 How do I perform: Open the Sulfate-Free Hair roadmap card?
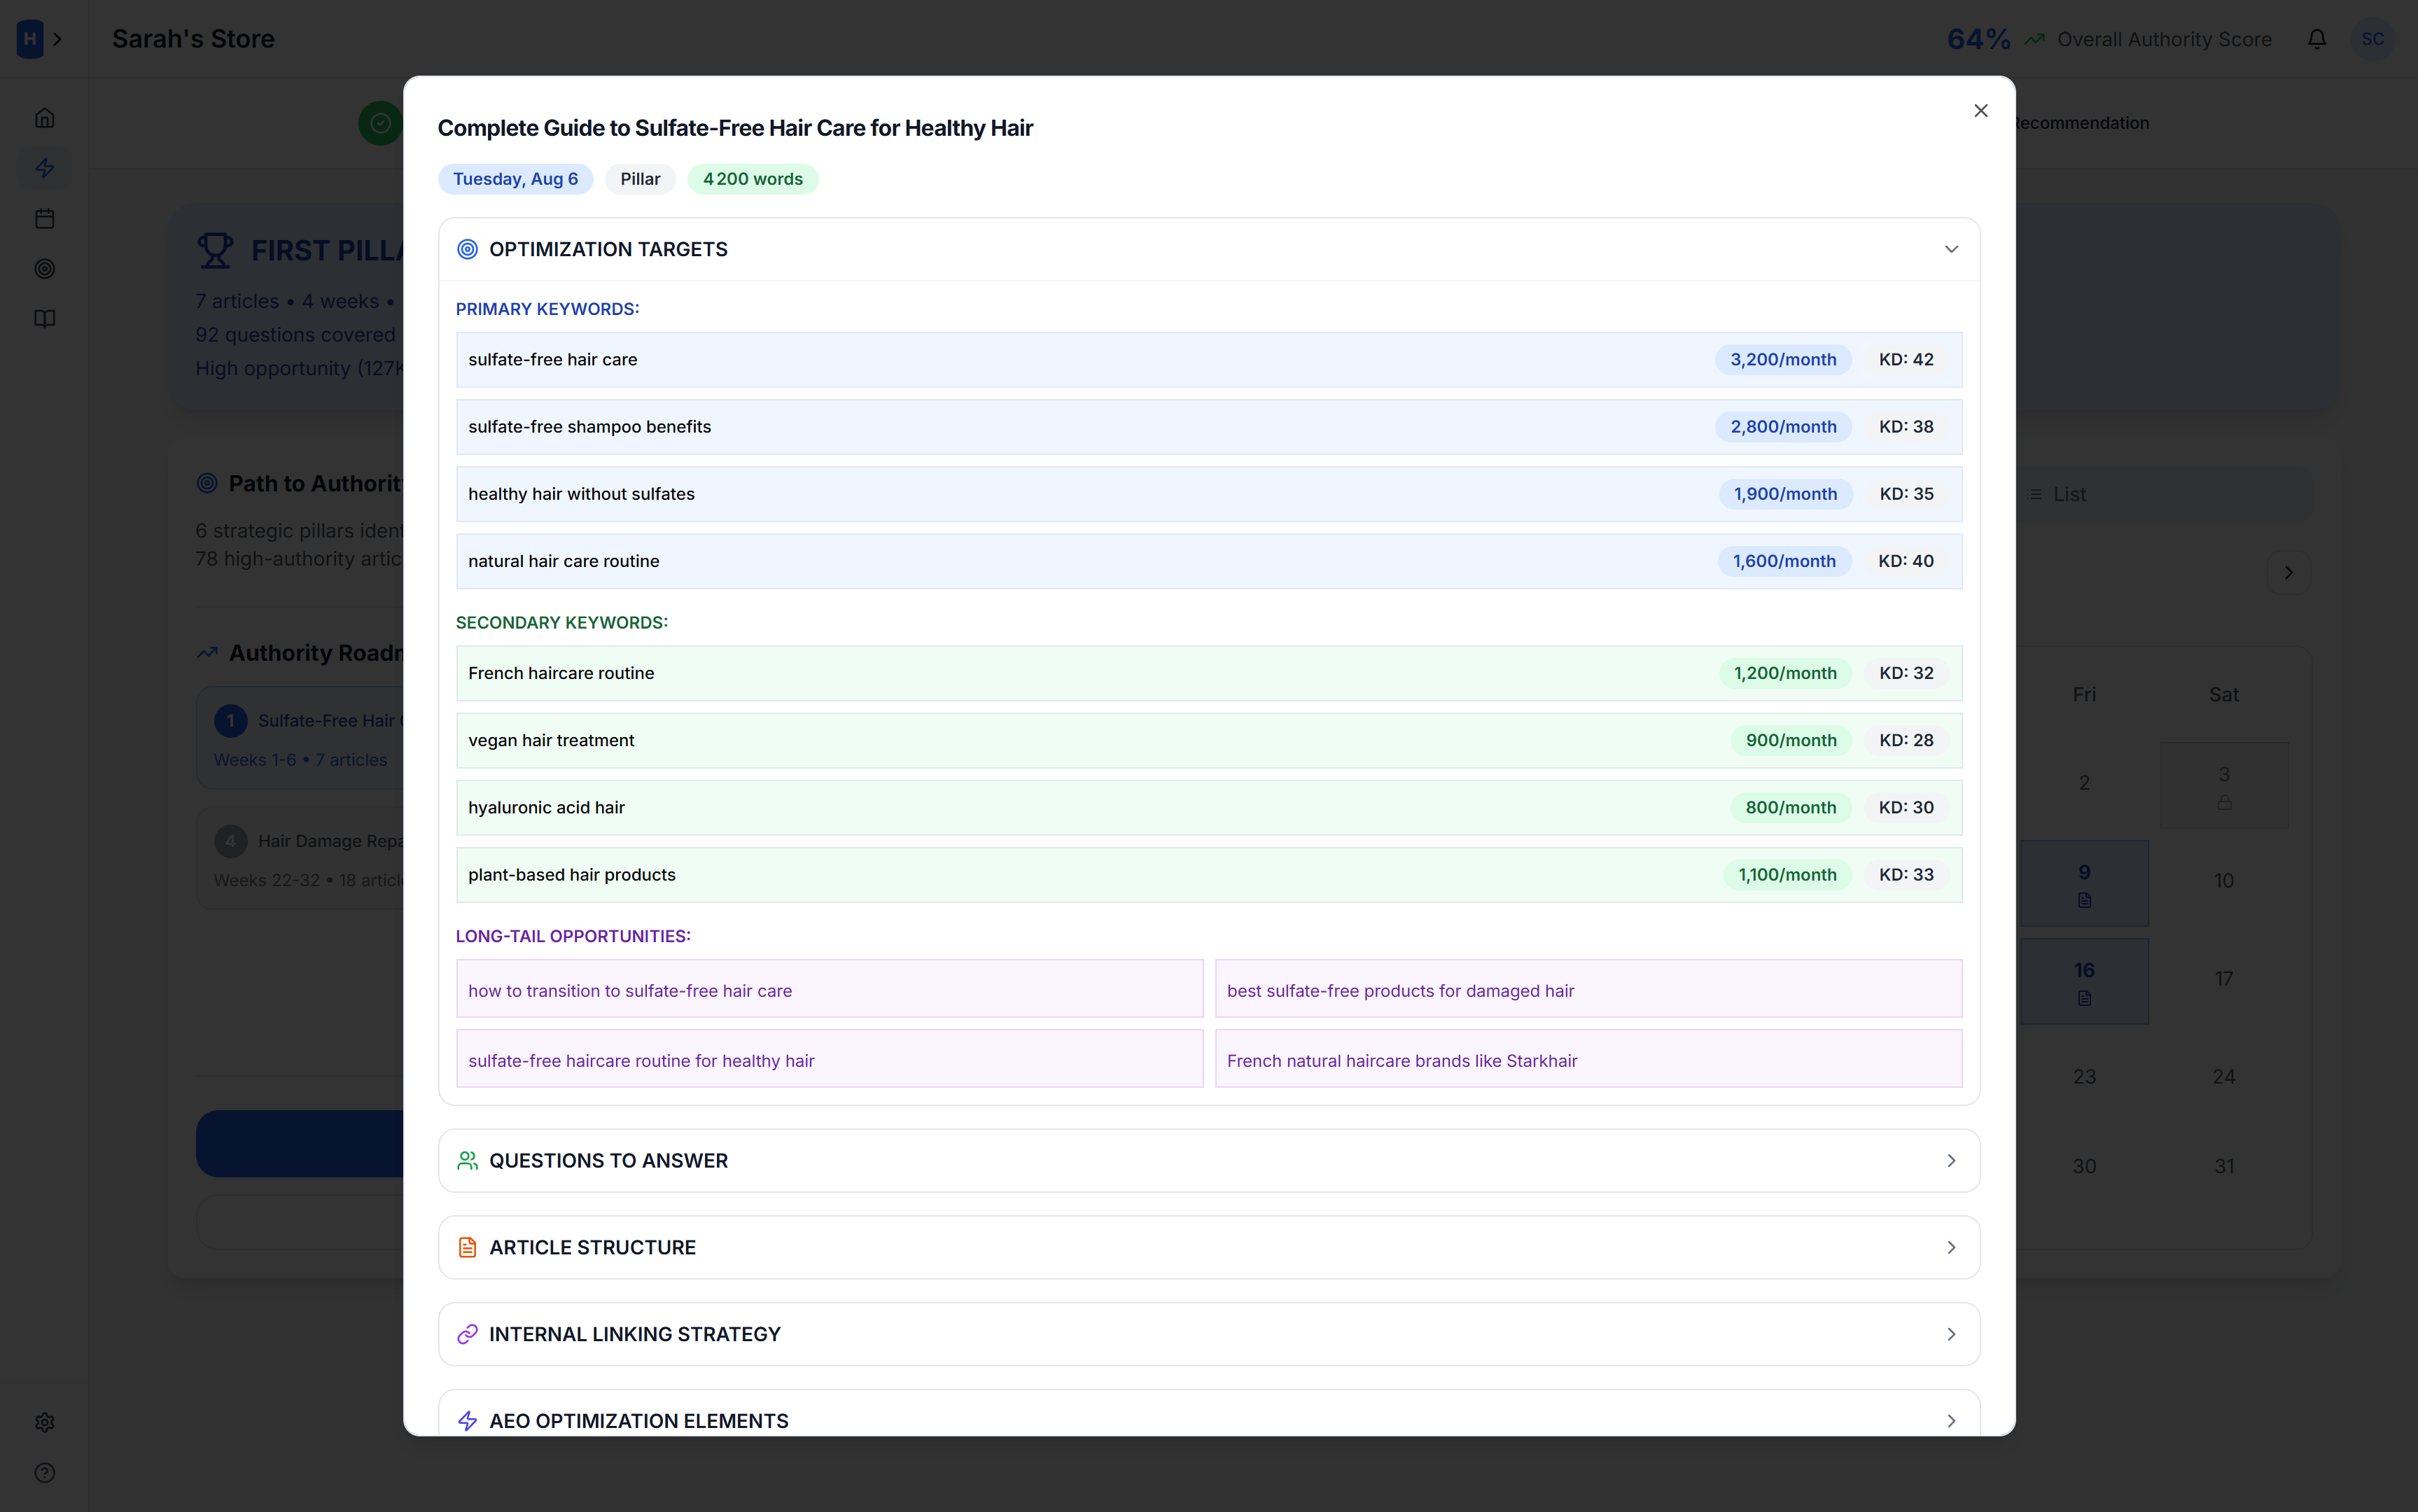coord(300,739)
